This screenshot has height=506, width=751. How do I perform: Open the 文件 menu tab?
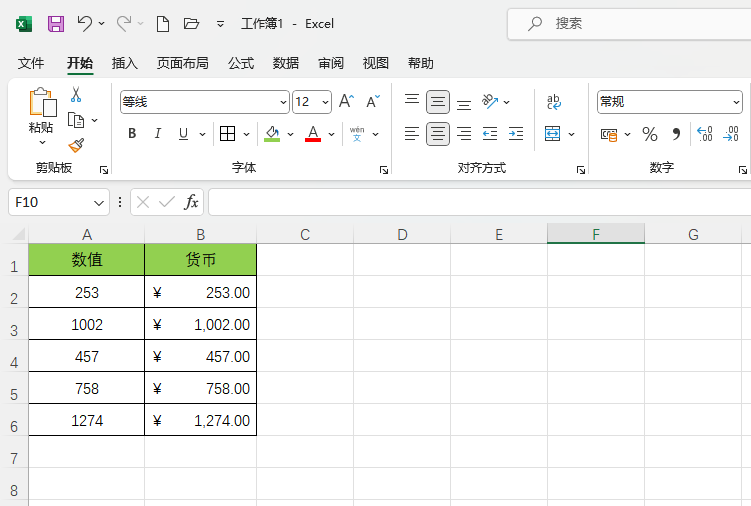[x=31, y=63]
